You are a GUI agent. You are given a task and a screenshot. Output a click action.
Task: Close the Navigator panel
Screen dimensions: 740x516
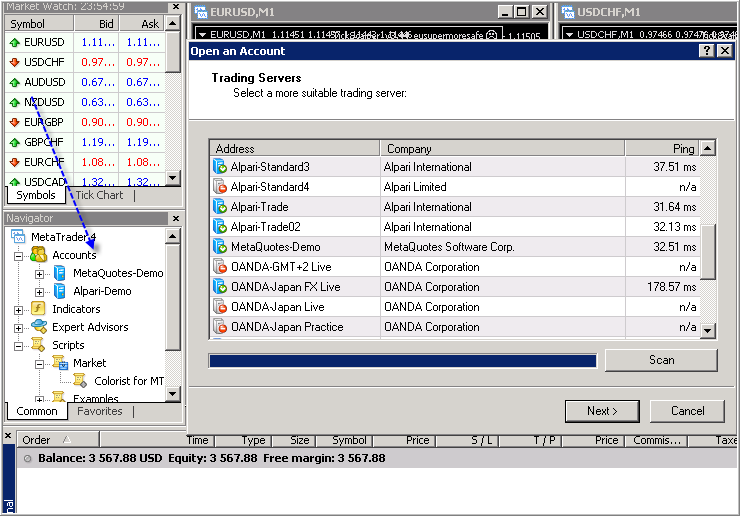coord(176,219)
